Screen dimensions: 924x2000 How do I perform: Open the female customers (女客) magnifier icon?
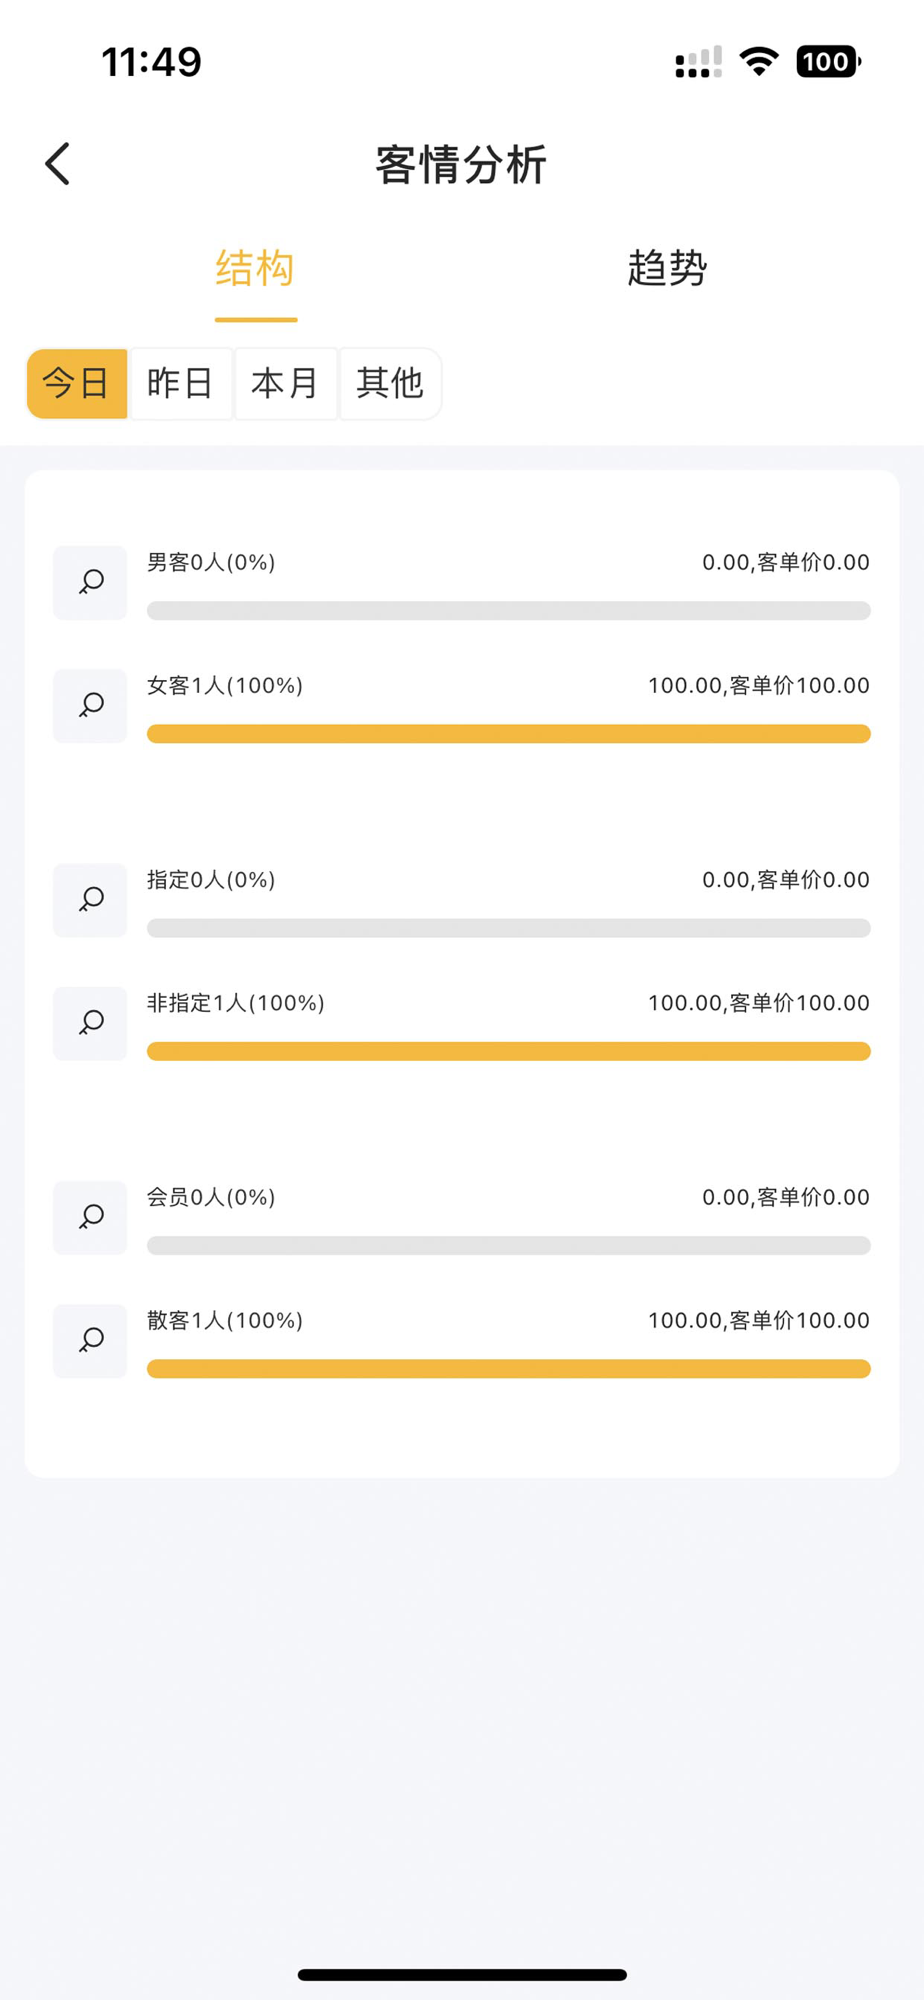click(90, 705)
